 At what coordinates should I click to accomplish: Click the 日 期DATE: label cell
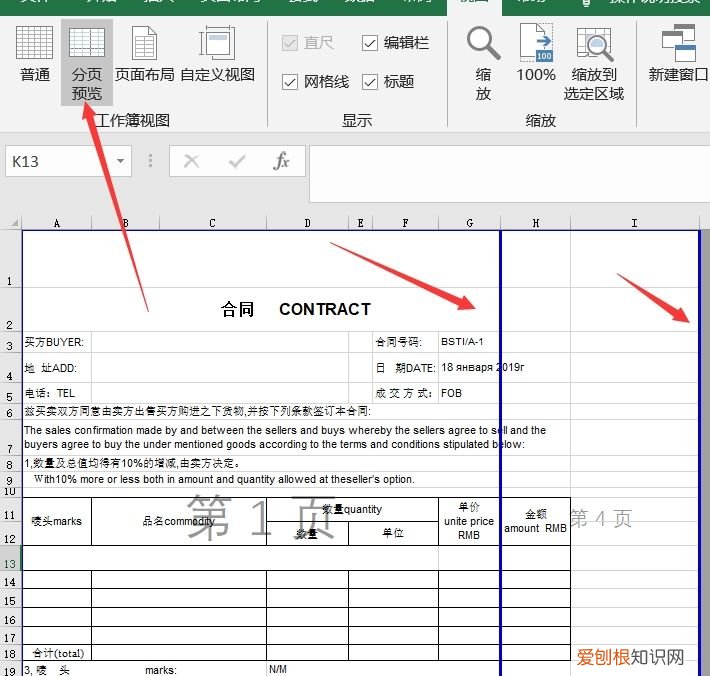405,368
